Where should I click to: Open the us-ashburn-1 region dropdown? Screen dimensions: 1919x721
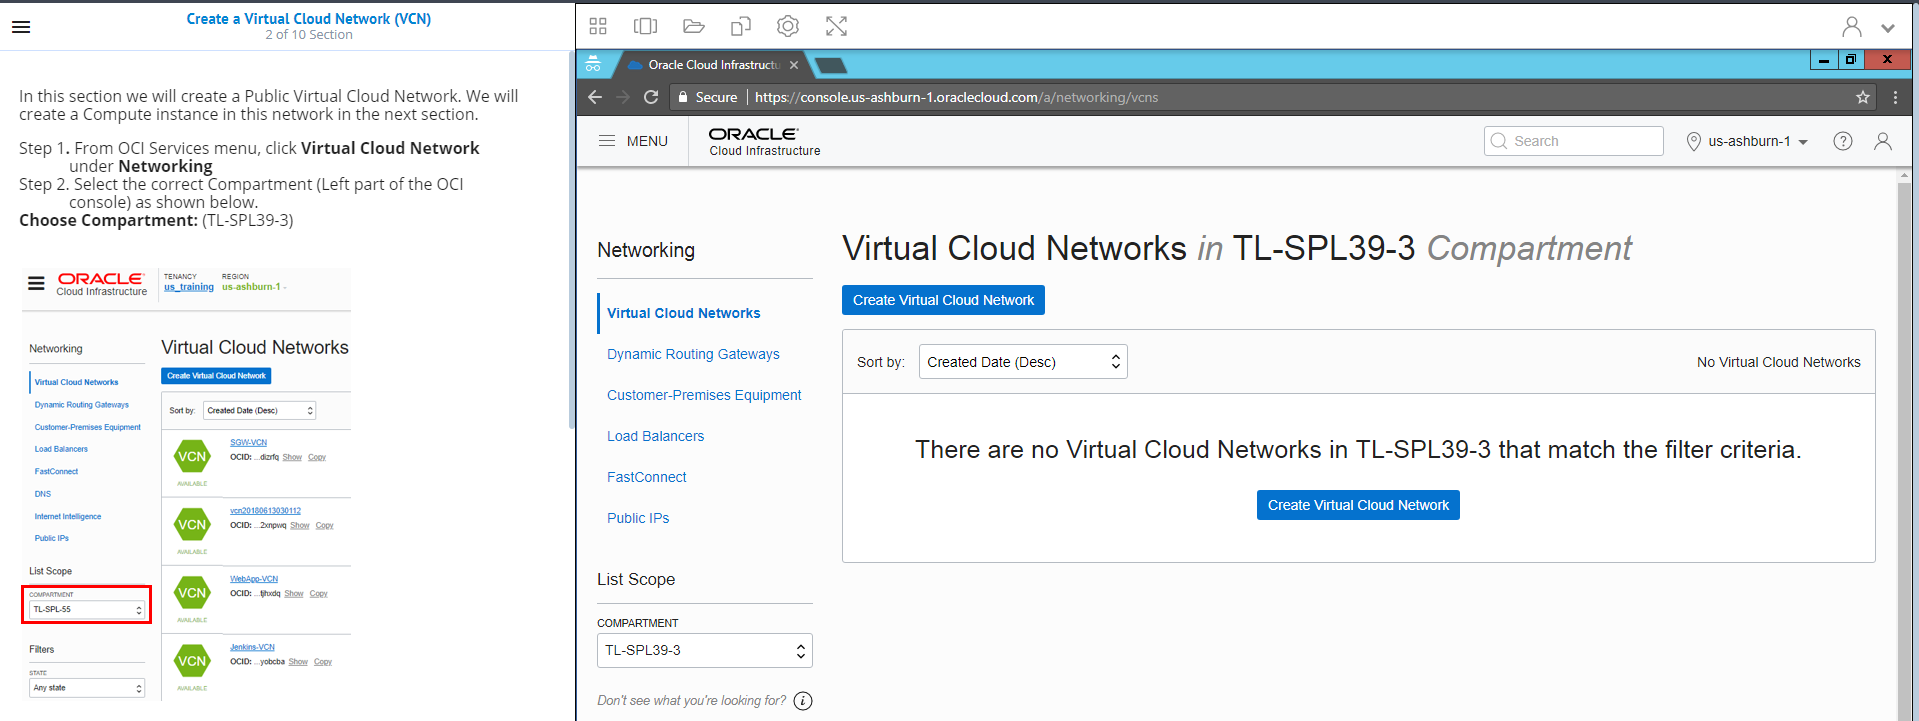coord(1757,141)
